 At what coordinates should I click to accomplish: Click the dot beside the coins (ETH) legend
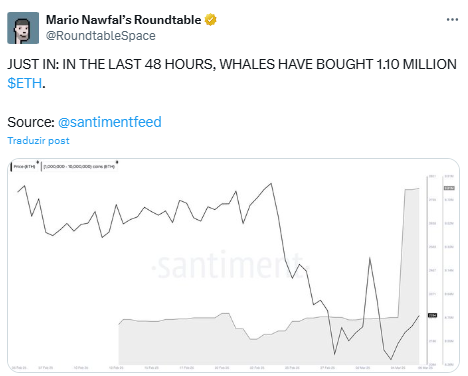tap(117, 162)
